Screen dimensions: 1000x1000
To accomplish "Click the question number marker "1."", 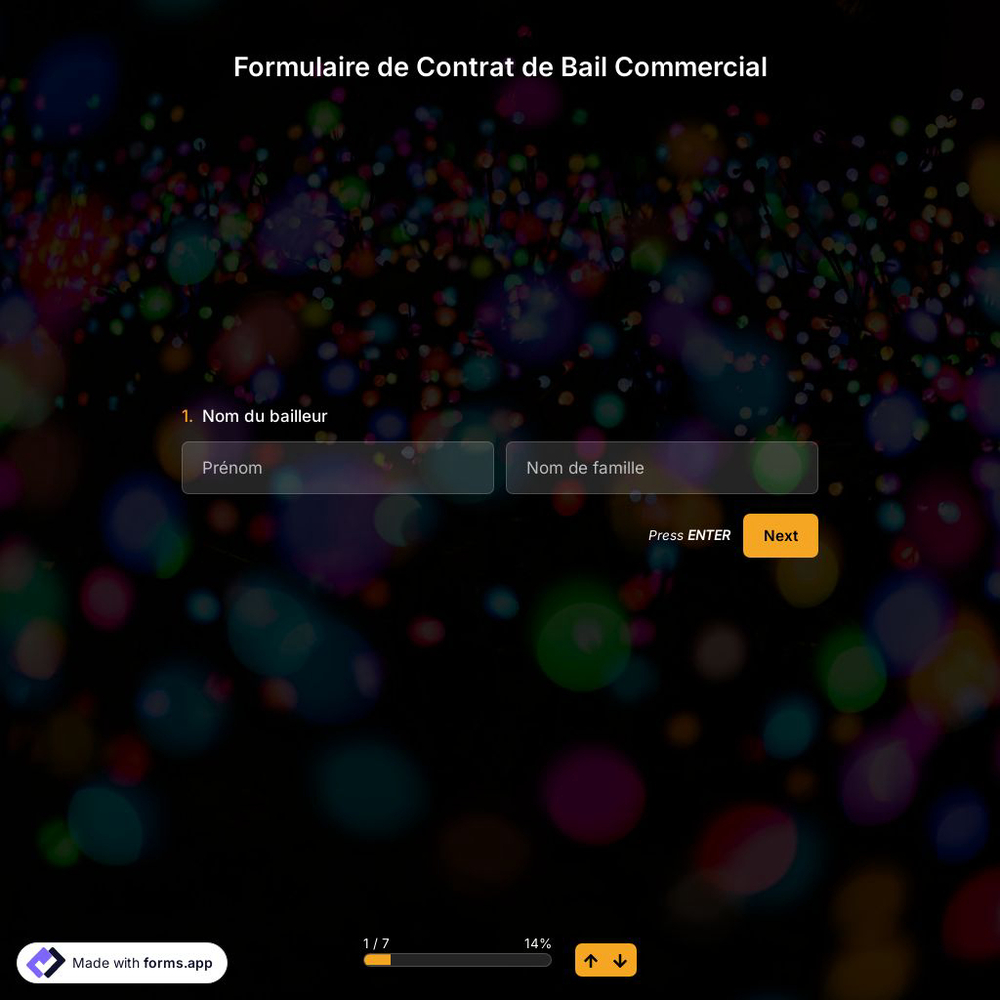I will click(187, 416).
